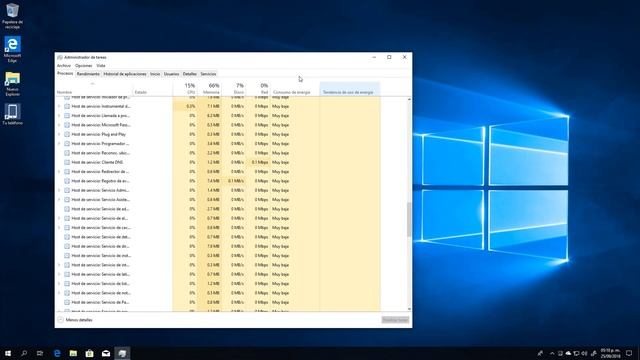
Task: Click Menos detalles to collapse the view
Action: click(x=76, y=320)
